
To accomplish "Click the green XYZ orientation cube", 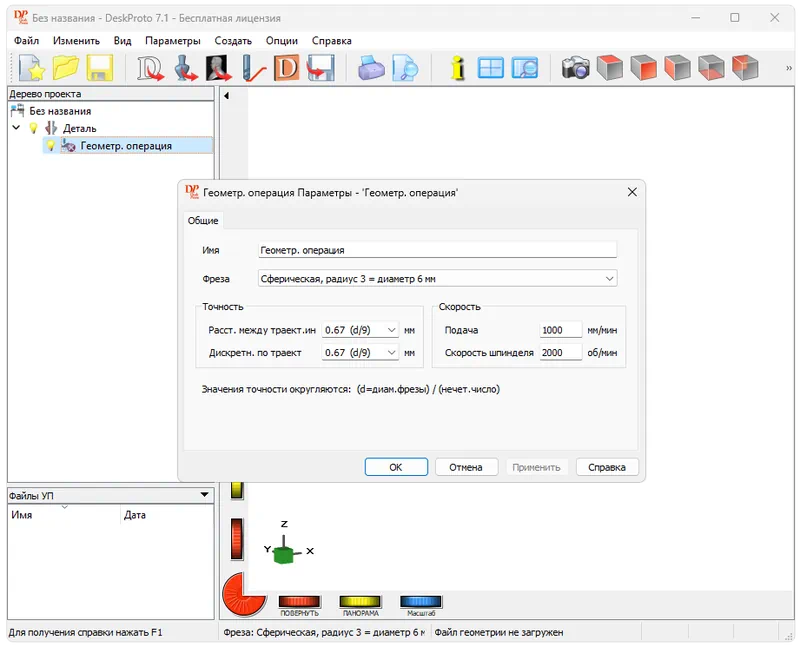I will [x=283, y=554].
